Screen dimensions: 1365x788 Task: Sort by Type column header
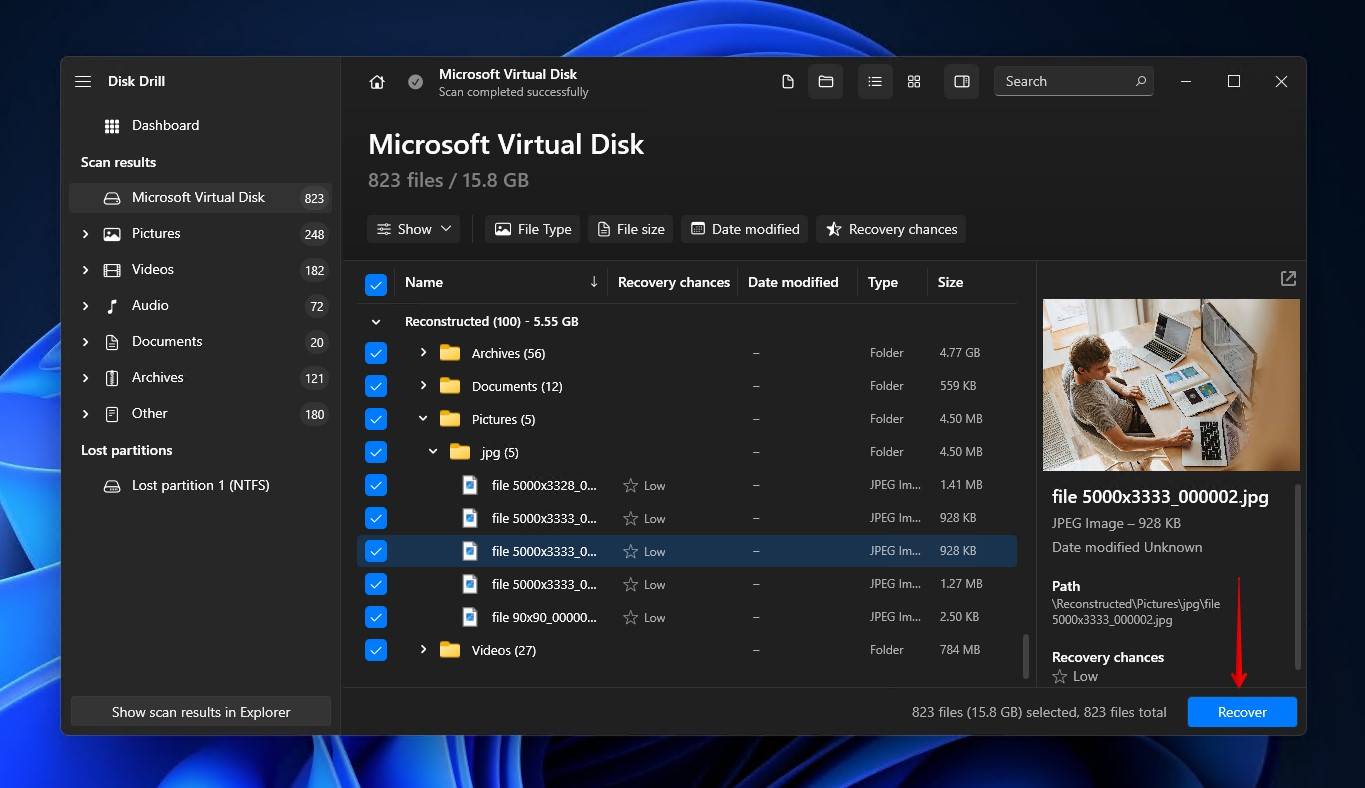pos(882,282)
